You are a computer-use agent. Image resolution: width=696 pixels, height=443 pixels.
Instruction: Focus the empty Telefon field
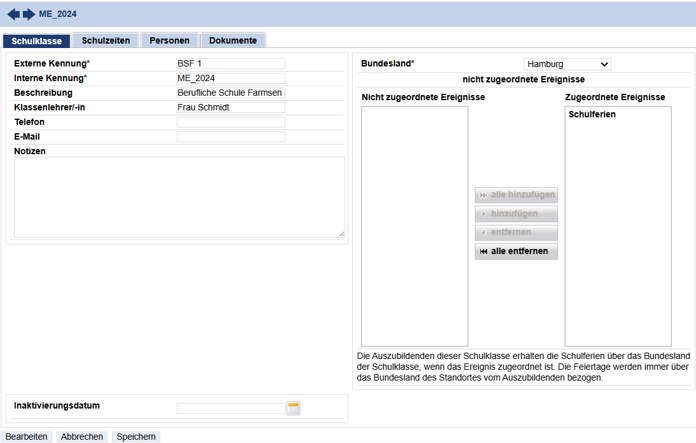pyautogui.click(x=230, y=122)
